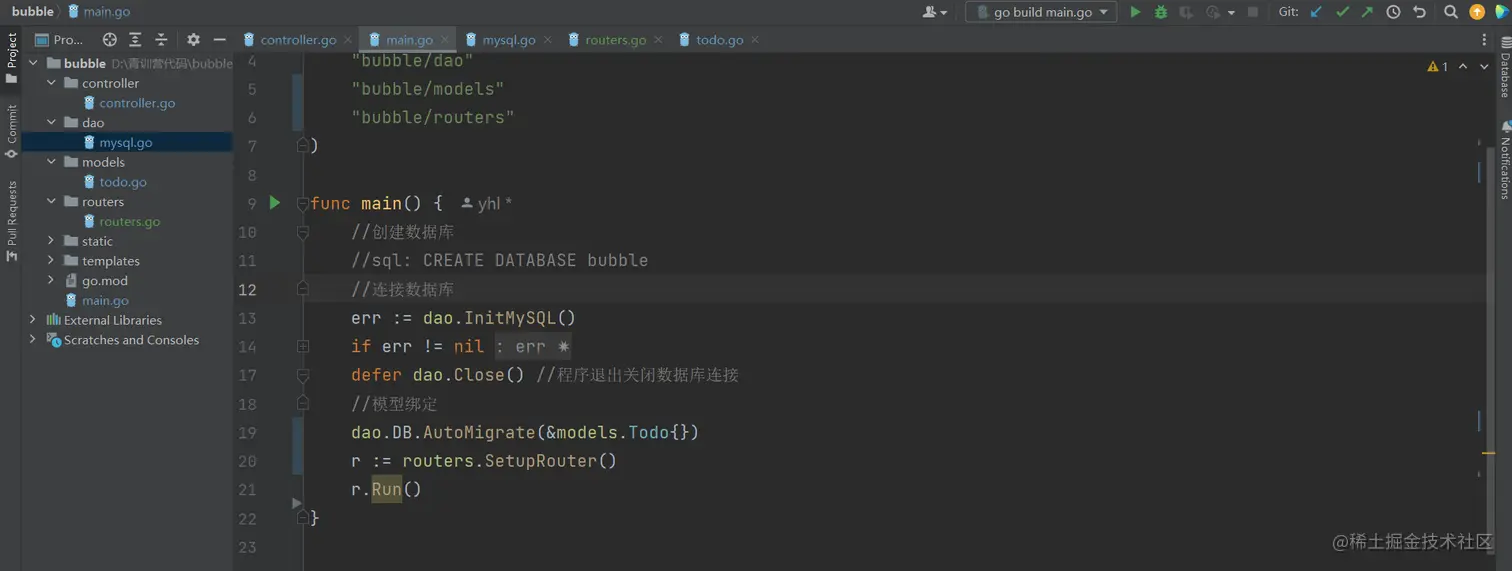Open Search Everywhere magnifier icon
1512x571 pixels.
coord(1451,12)
